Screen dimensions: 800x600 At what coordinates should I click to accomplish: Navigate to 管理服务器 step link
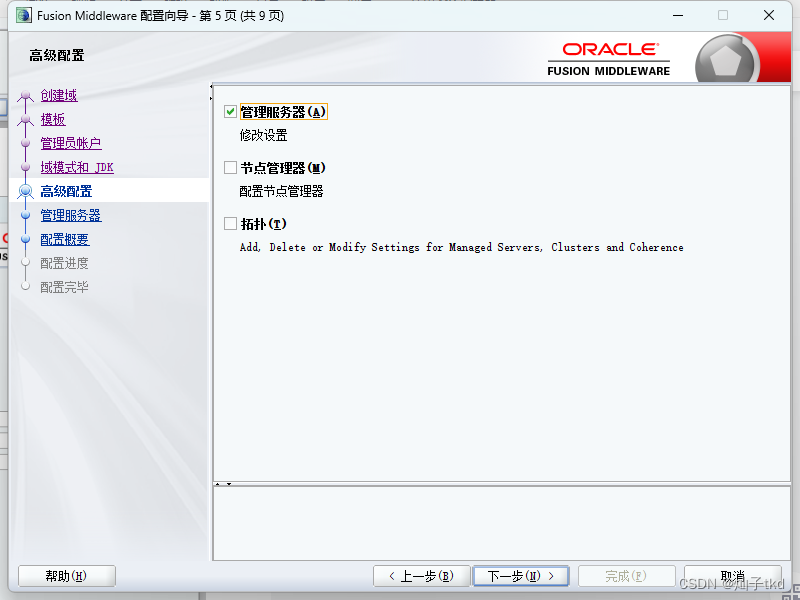coord(71,215)
